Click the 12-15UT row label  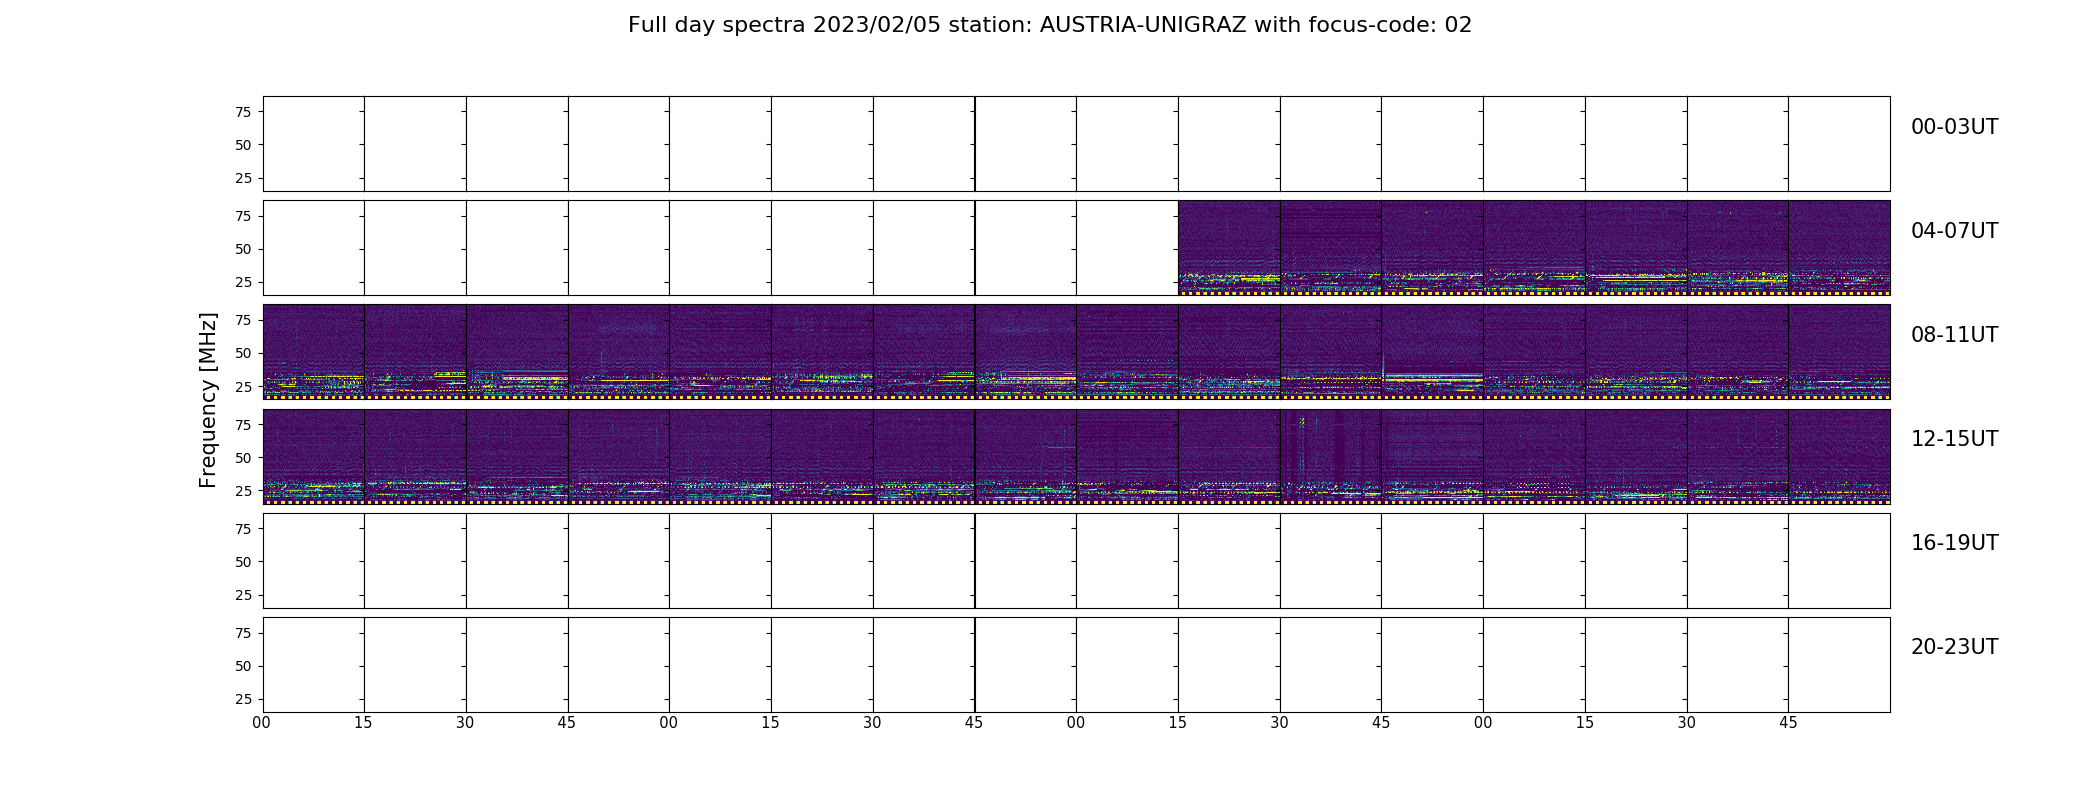coord(1954,439)
